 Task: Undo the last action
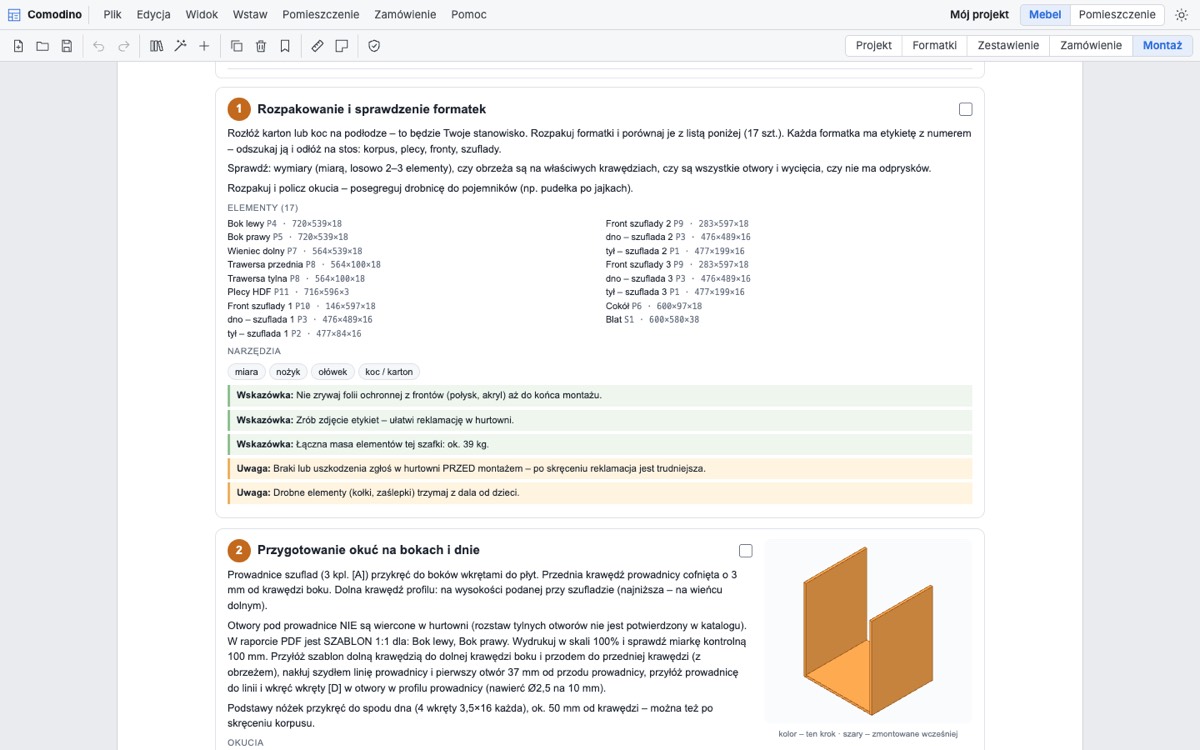tap(98, 46)
